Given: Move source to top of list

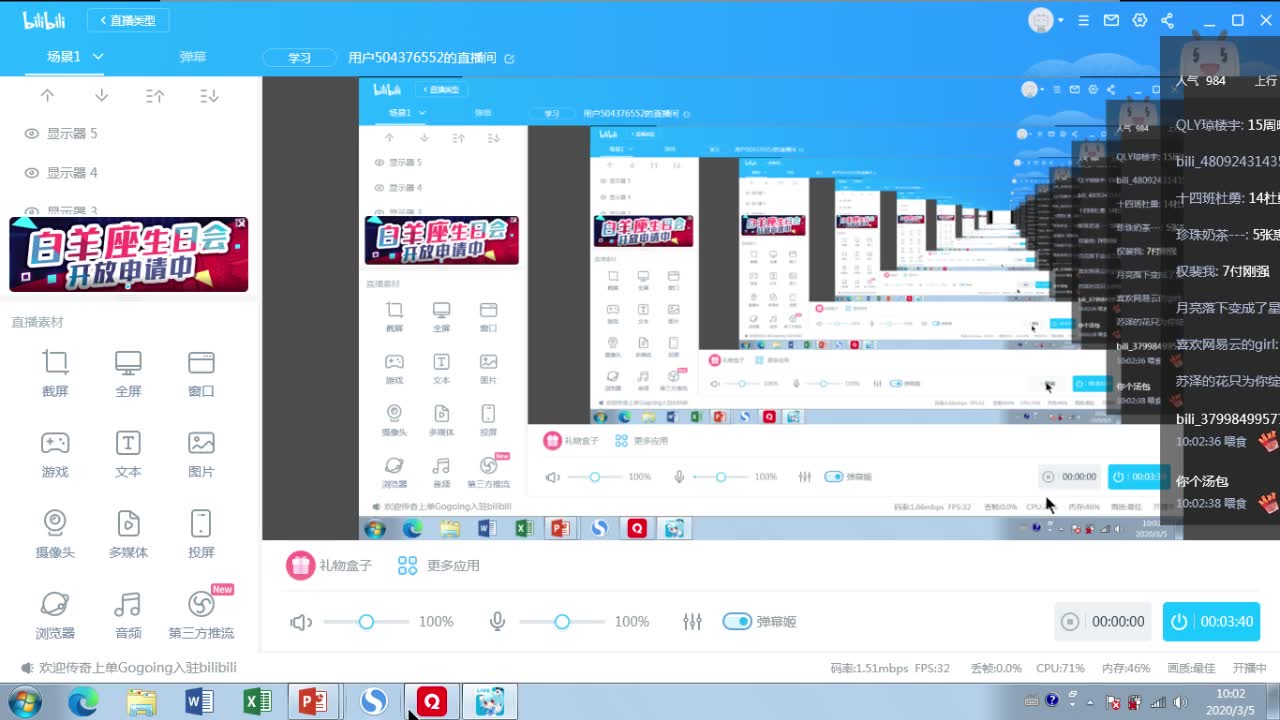Looking at the screenshot, I should pos(155,96).
